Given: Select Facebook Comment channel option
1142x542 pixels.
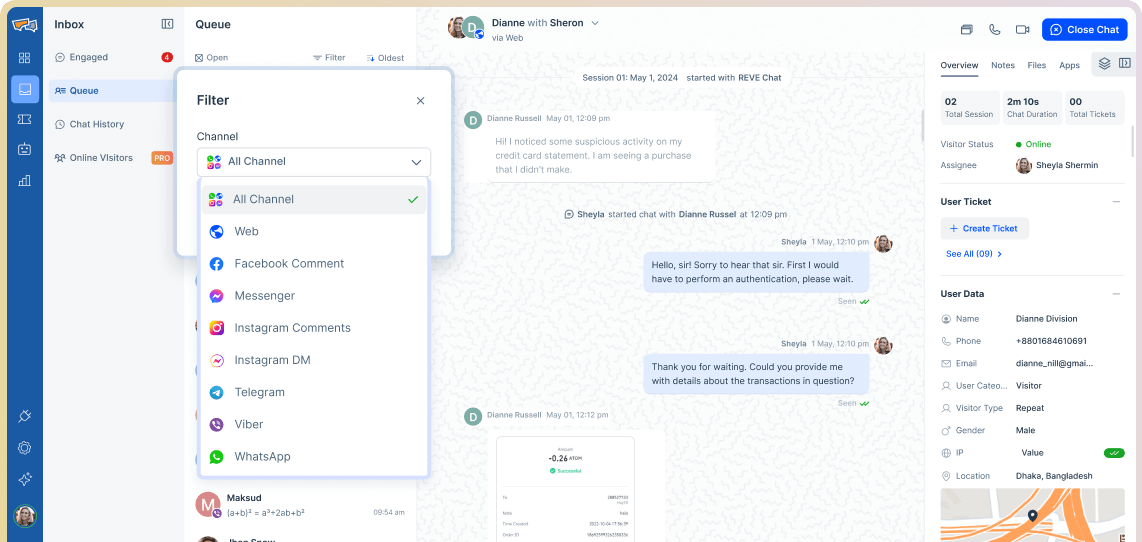Looking at the screenshot, I should [x=313, y=264].
